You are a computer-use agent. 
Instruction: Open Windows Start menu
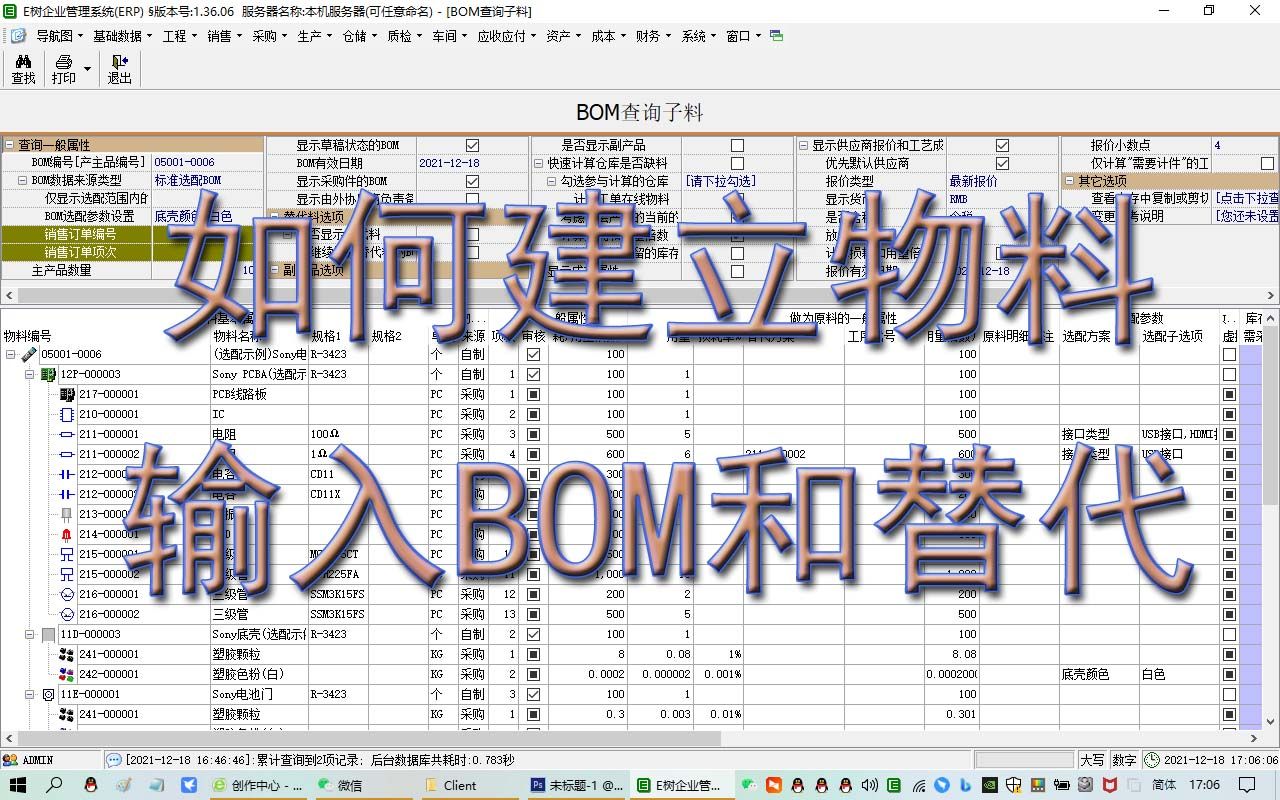[18, 785]
